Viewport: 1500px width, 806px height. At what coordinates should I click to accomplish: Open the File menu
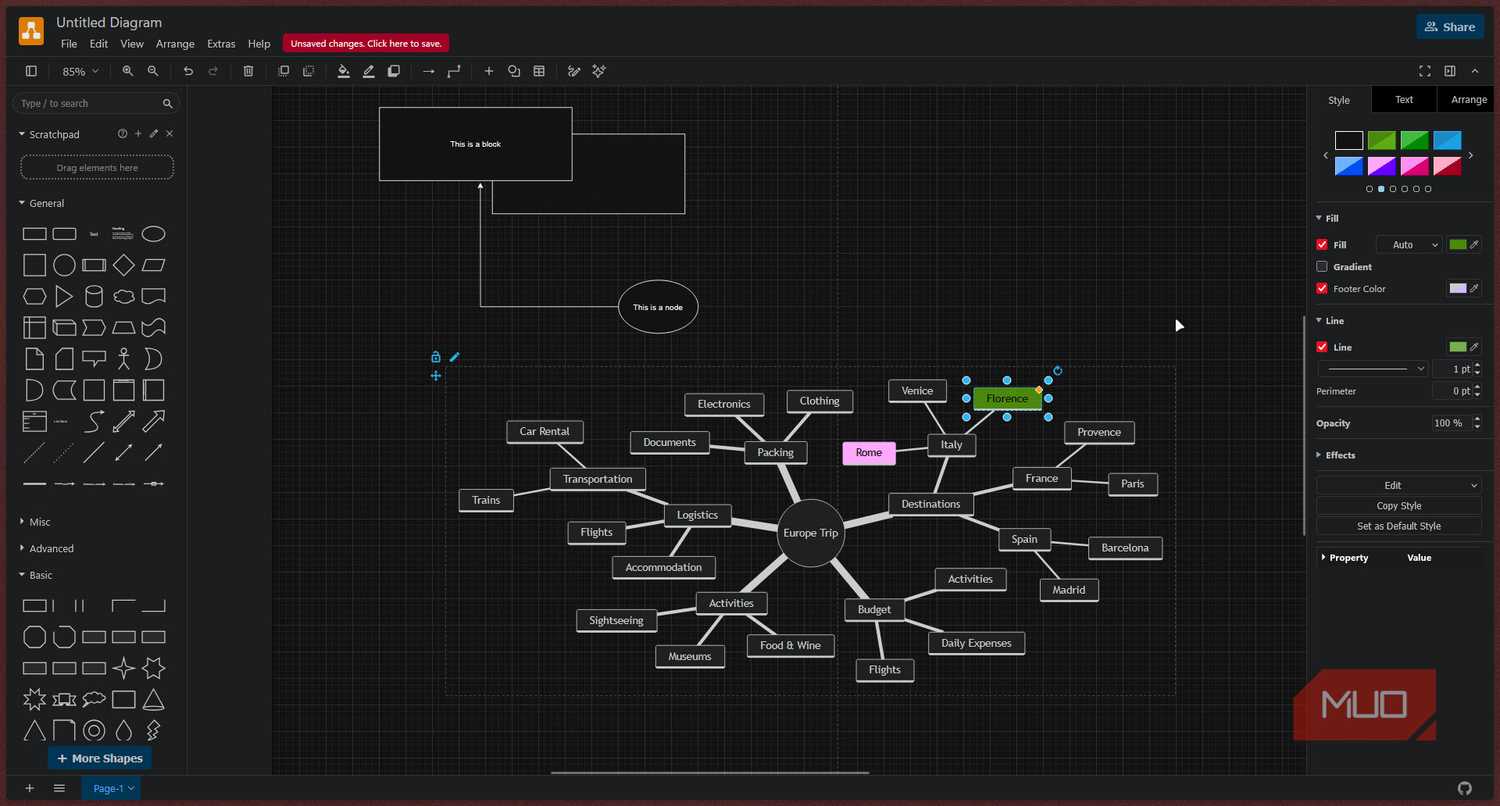(69, 44)
